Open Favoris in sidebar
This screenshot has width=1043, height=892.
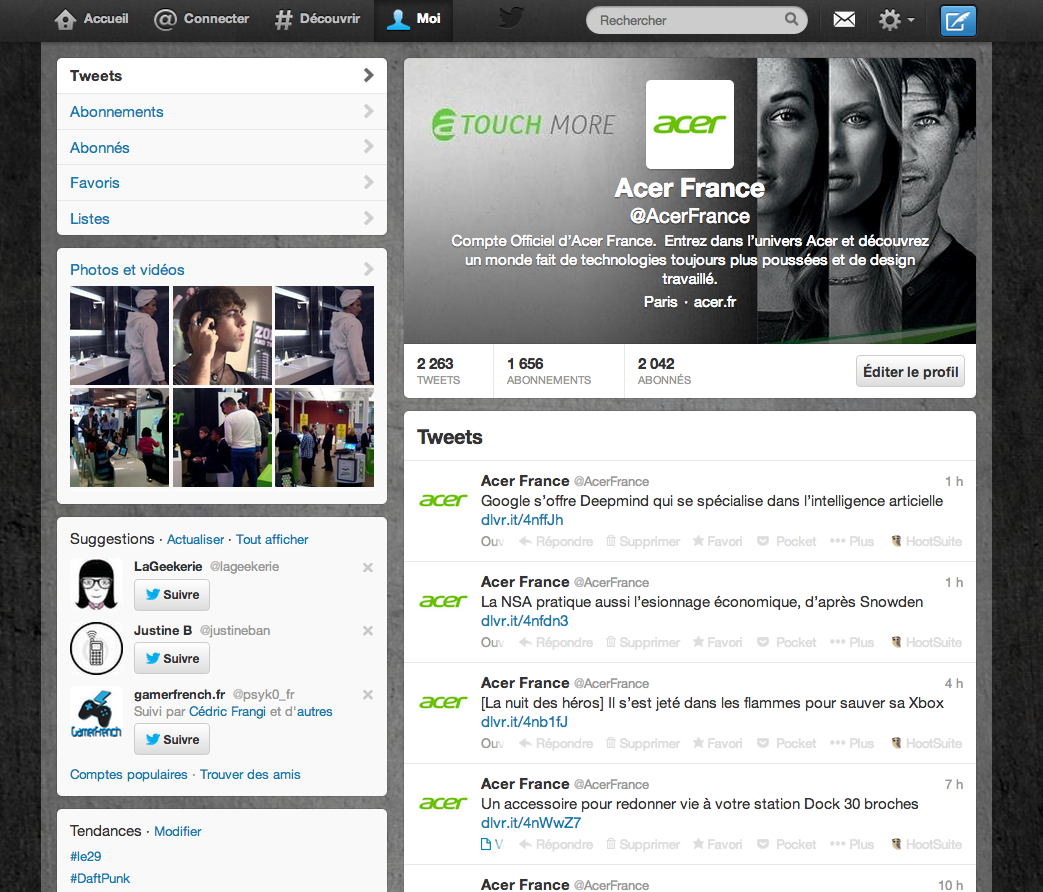222,183
